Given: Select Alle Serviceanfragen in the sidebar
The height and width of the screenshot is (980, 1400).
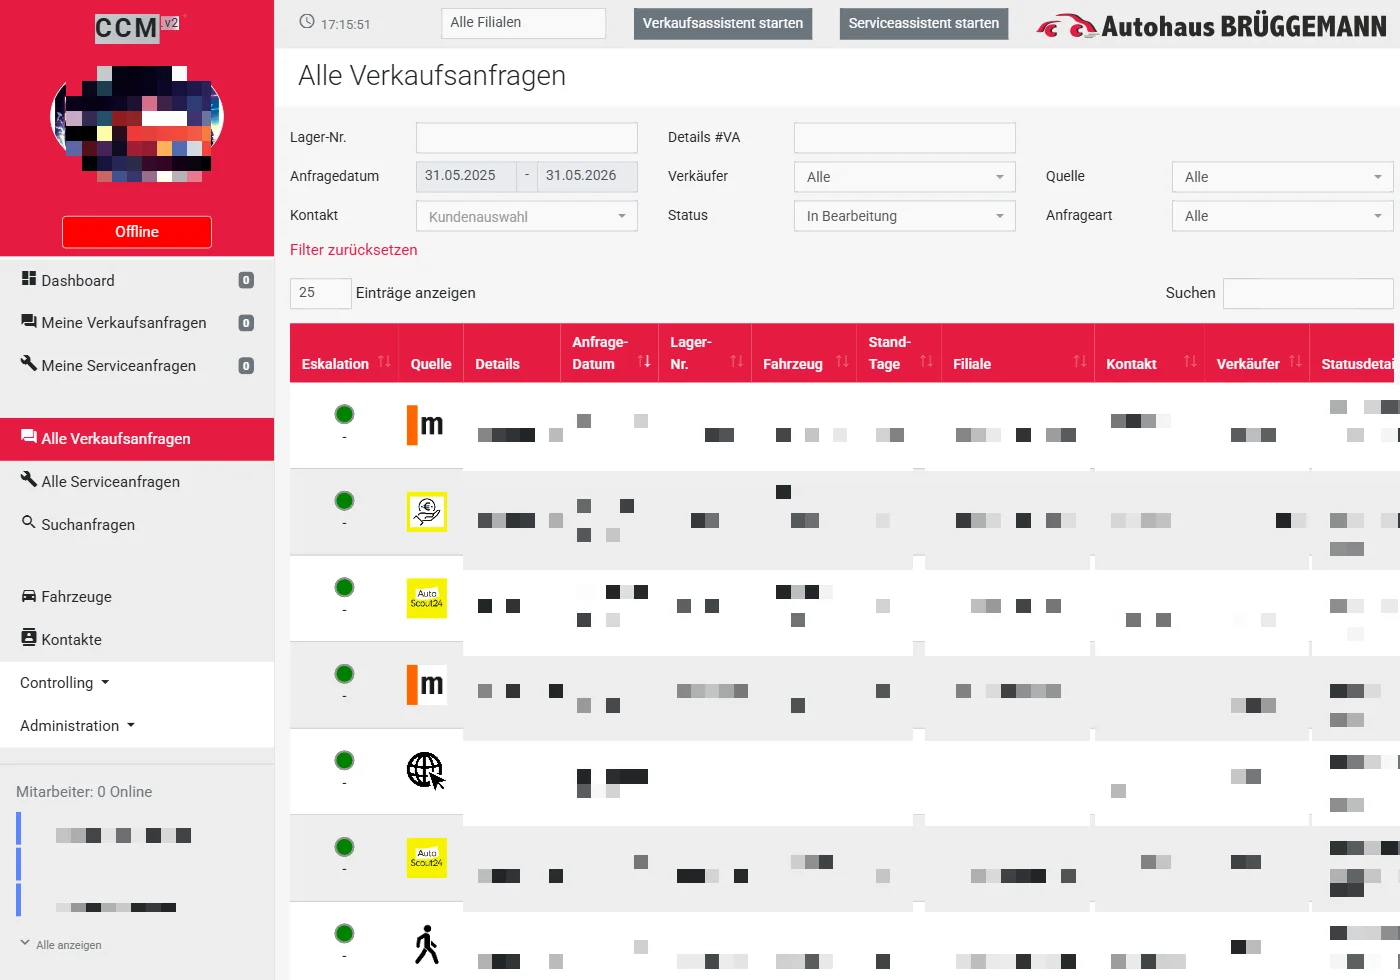Looking at the screenshot, I should pos(137,481).
